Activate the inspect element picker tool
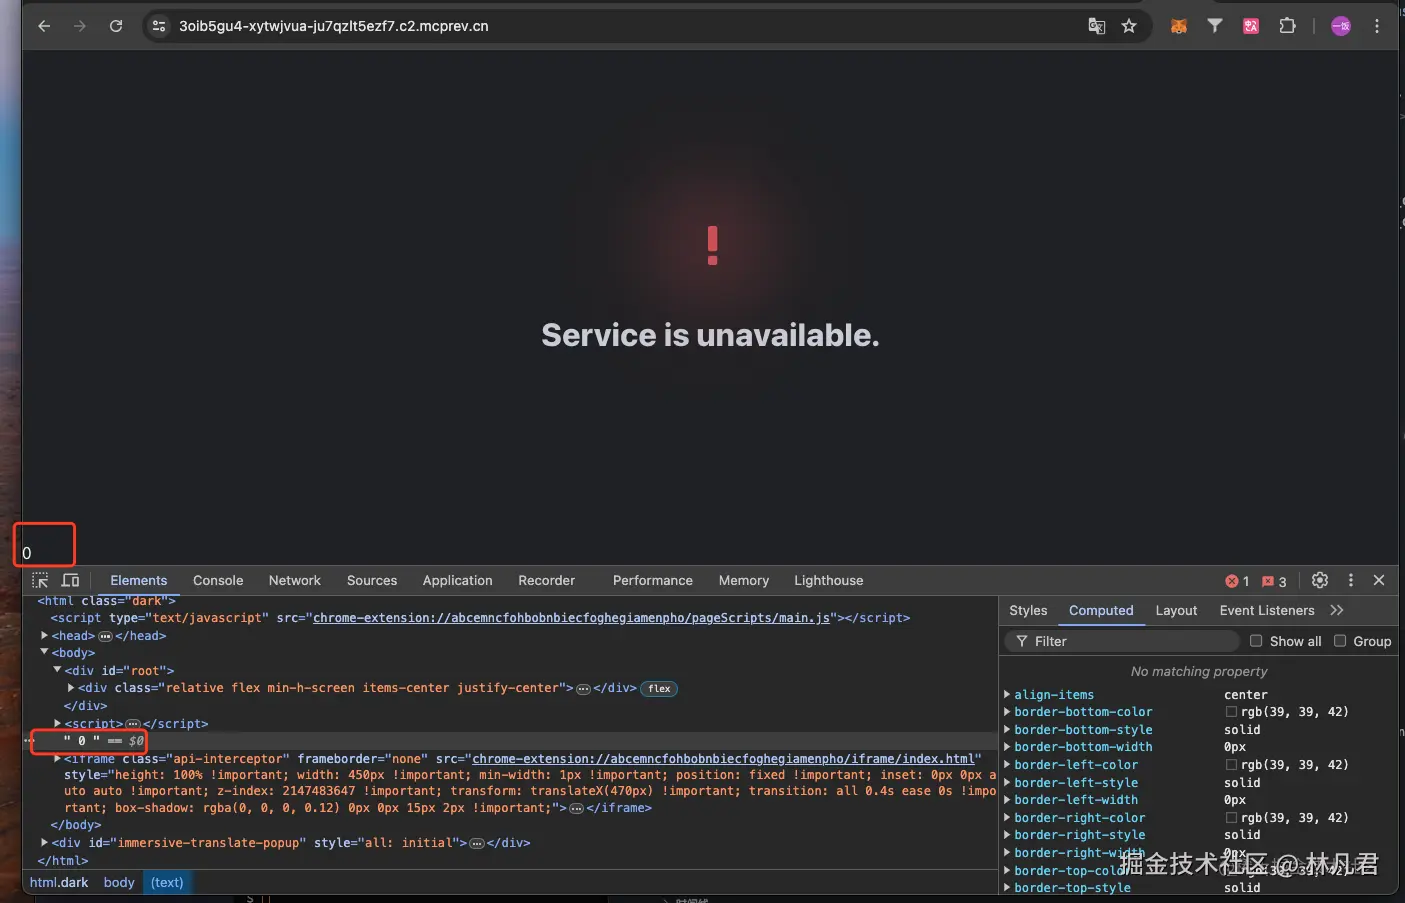This screenshot has height=903, width=1405. pyautogui.click(x=40, y=580)
